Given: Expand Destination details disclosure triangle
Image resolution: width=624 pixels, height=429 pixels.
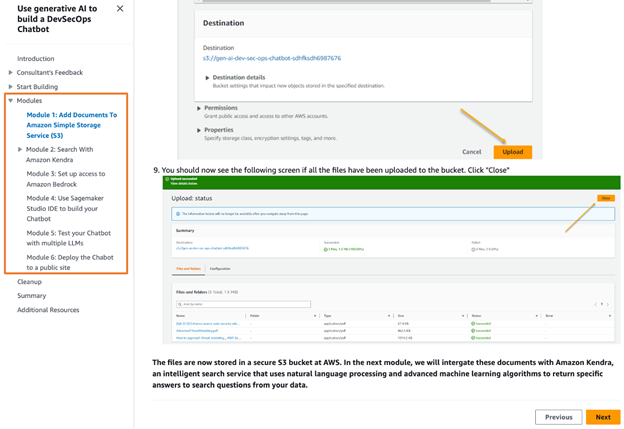Looking at the screenshot, I should click(x=207, y=78).
